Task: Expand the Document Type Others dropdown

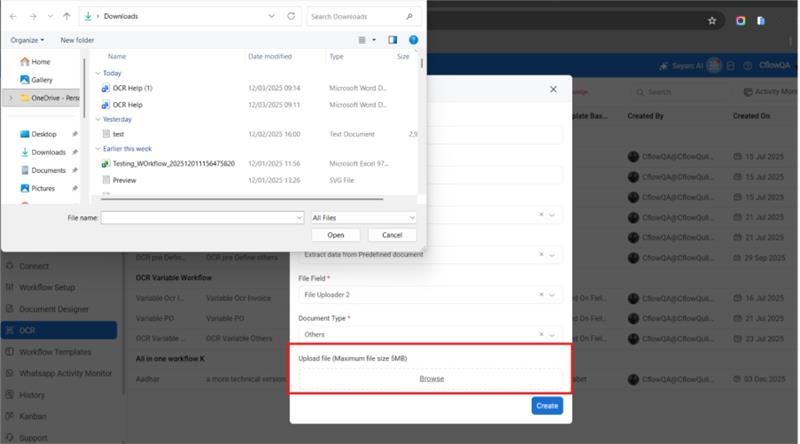Action: 552,335
